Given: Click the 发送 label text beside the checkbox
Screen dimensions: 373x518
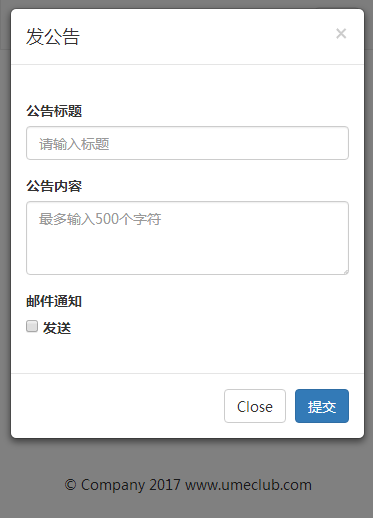Looking at the screenshot, I should (57, 328).
